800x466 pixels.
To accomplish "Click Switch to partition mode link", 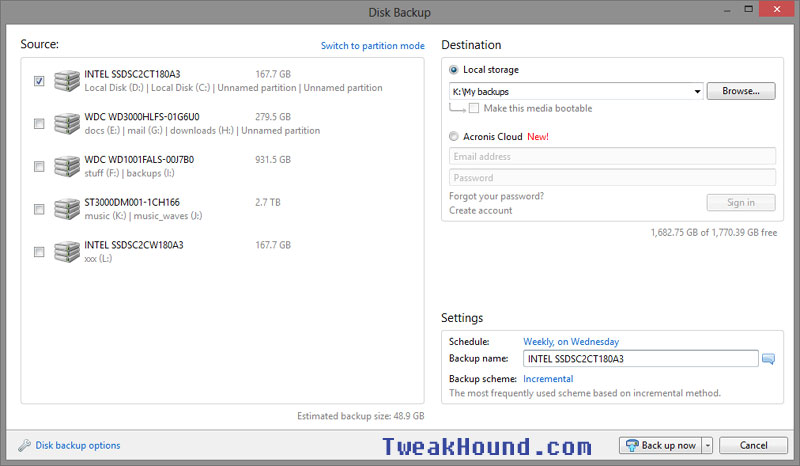I will point(372,46).
